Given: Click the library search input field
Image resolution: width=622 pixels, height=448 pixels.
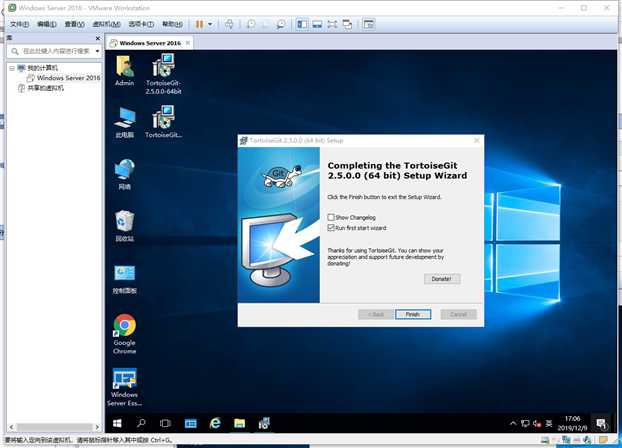Looking at the screenshot, I should 52,51.
